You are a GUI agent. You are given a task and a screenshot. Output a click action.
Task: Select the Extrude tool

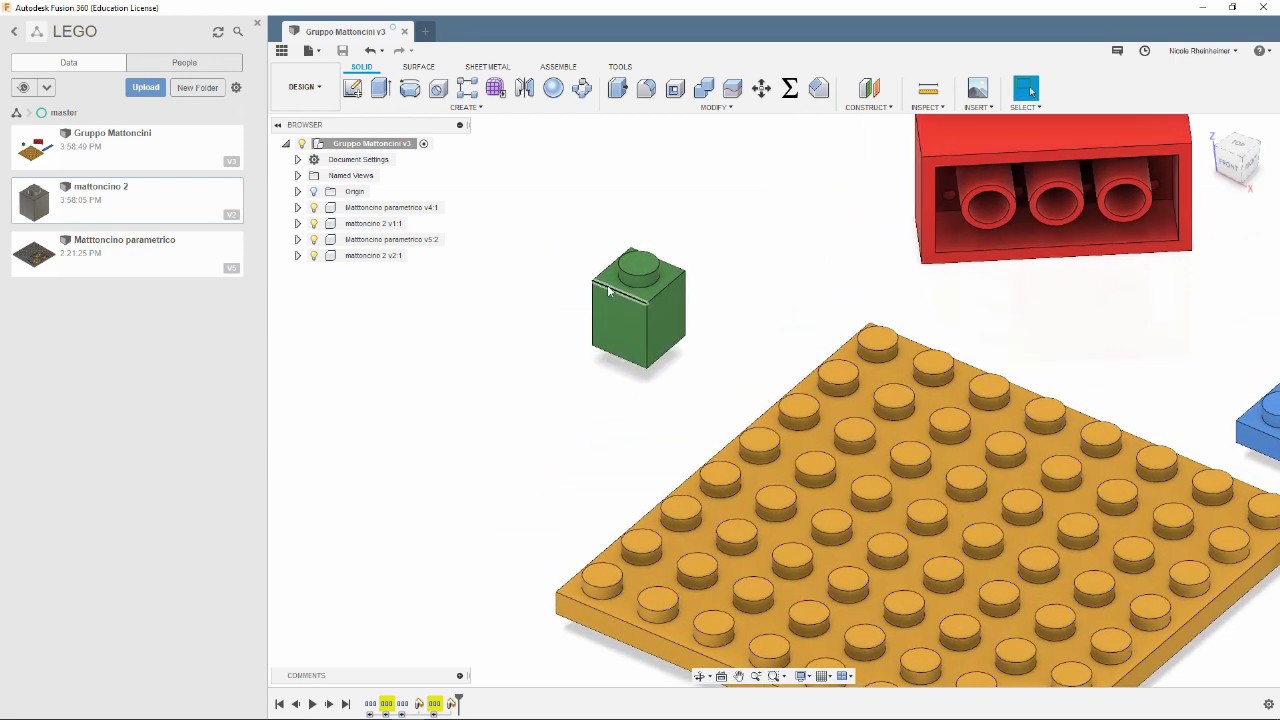(x=380, y=88)
